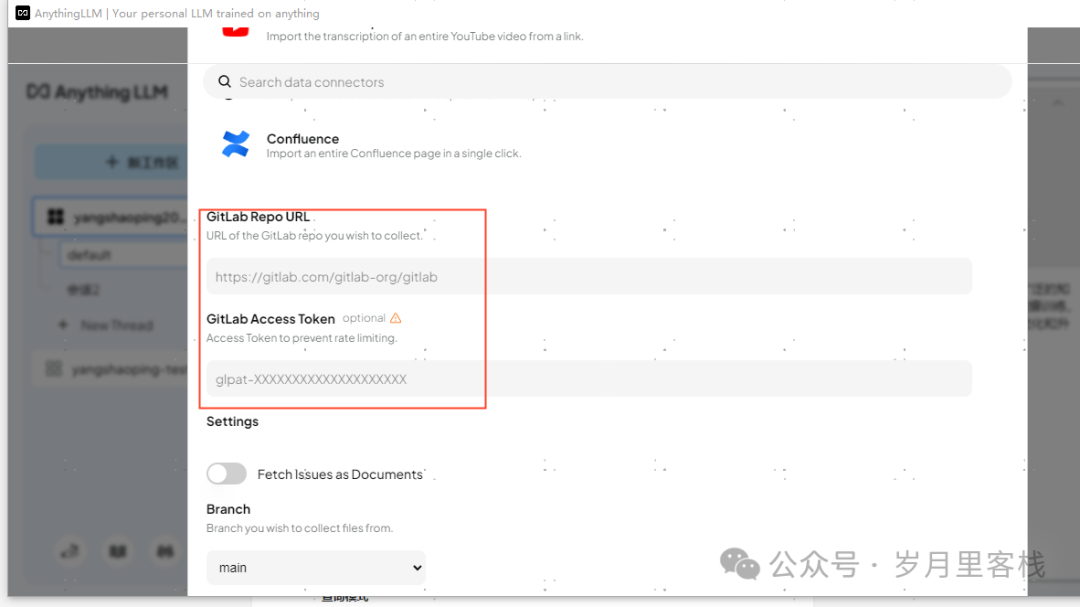This screenshot has width=1080, height=607.
Task: Select the Confluence connector icon
Action: click(x=236, y=145)
